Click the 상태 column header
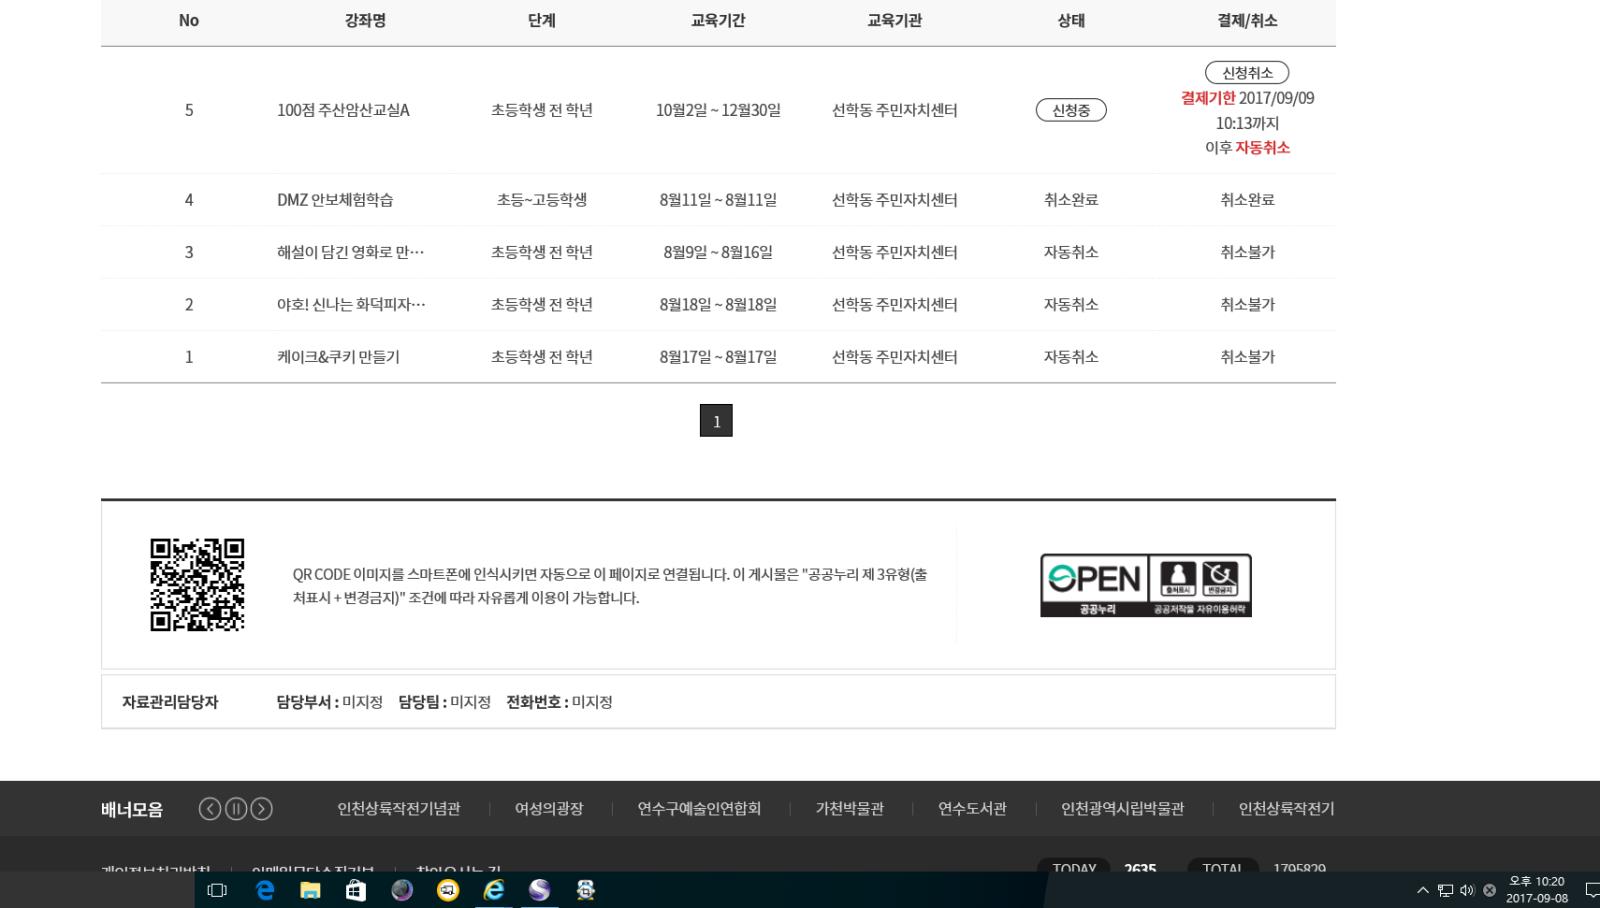Screen dimensions: 1600x908 [1071, 20]
